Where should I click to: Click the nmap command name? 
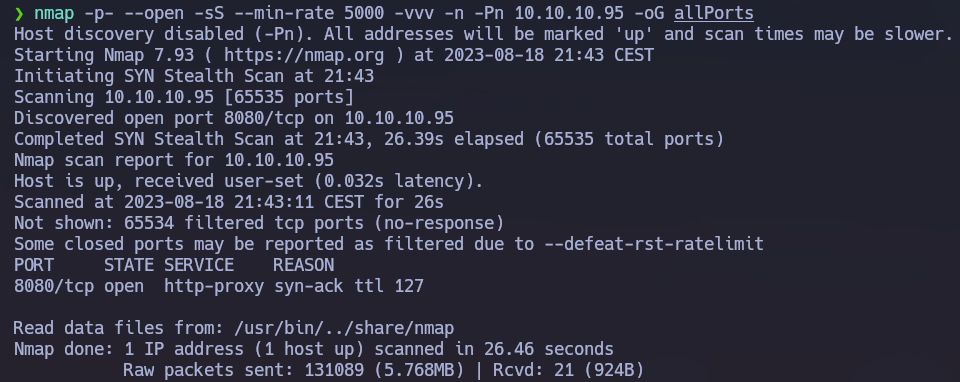[x=54, y=13]
